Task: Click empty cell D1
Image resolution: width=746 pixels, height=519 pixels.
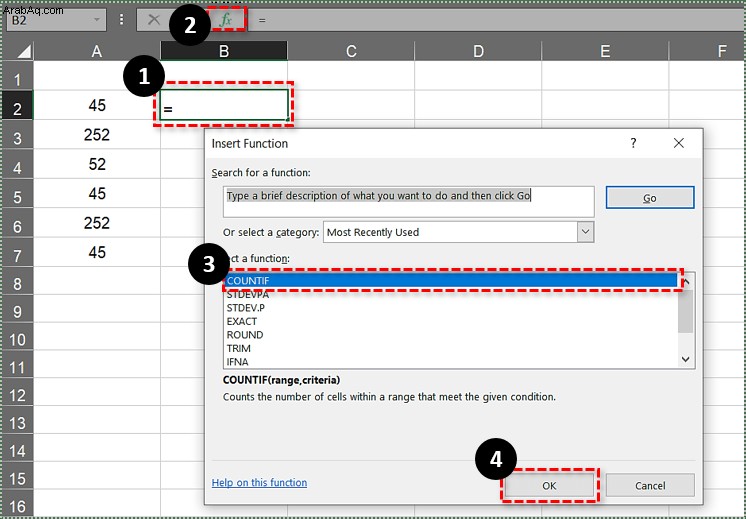Action: coord(478,75)
